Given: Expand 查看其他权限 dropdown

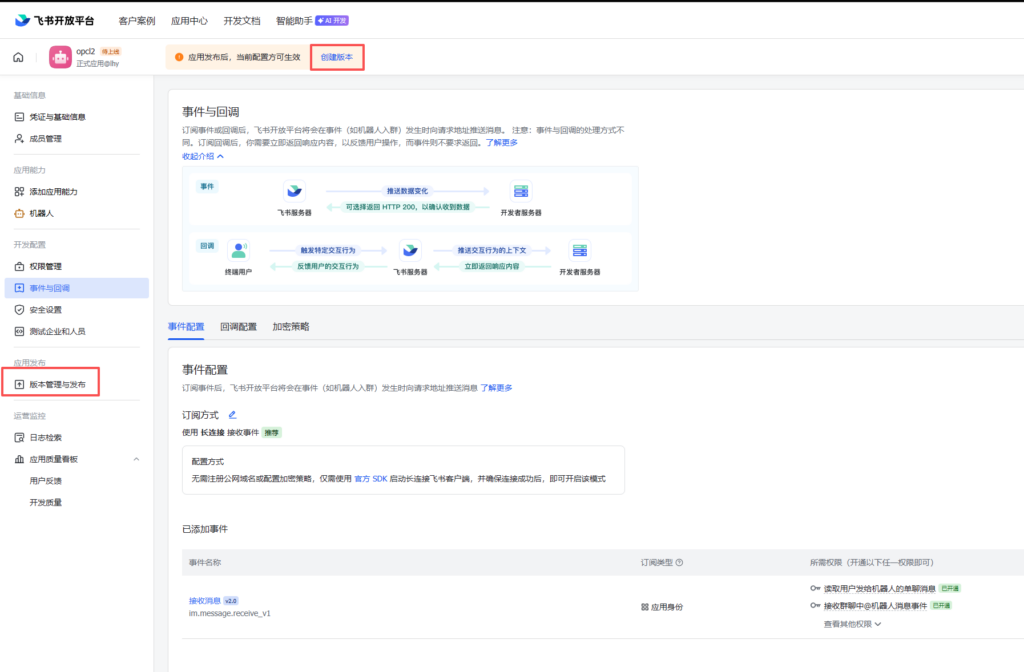Looking at the screenshot, I should [x=852, y=624].
